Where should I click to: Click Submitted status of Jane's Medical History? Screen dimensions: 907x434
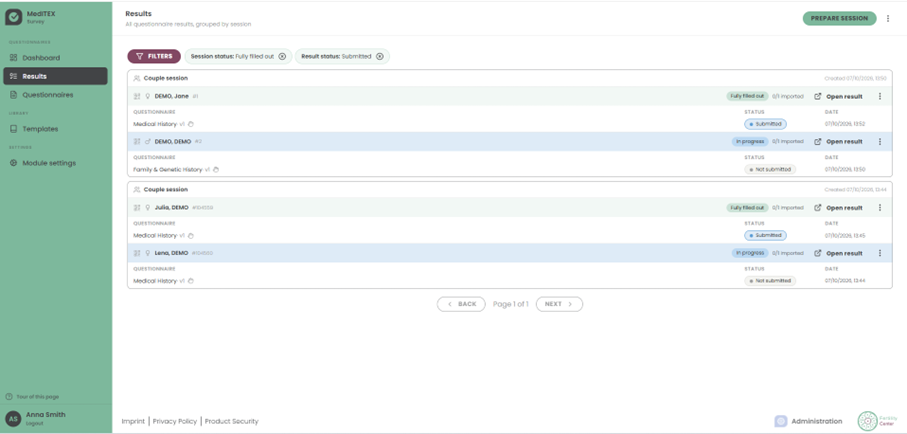765,124
